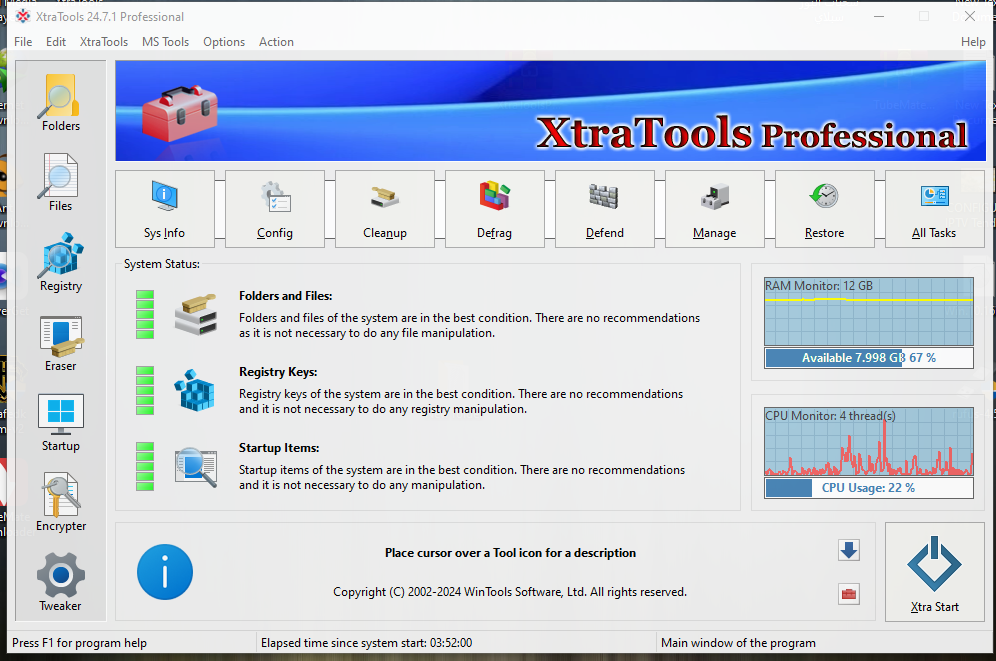This screenshot has height=661, width=996.
Task: Click 'Place cursor over a Tool icon' text
Action: [510, 553]
